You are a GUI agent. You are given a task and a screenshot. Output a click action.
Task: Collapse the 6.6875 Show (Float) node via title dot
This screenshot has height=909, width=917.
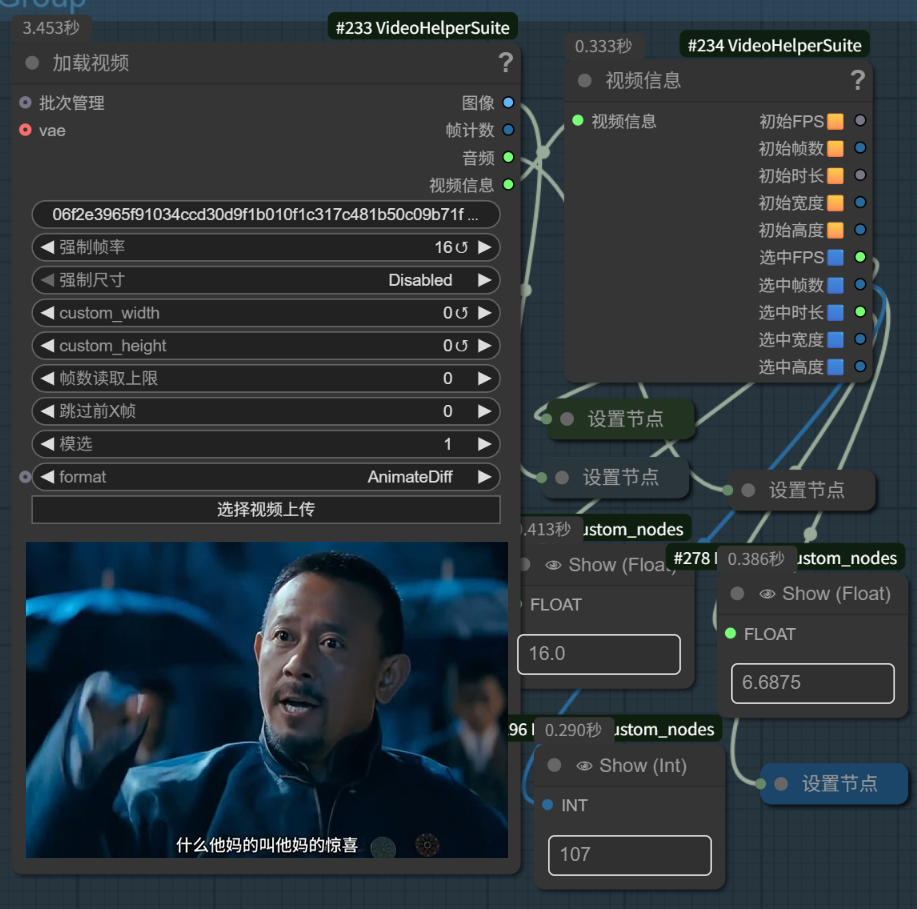tap(737, 594)
